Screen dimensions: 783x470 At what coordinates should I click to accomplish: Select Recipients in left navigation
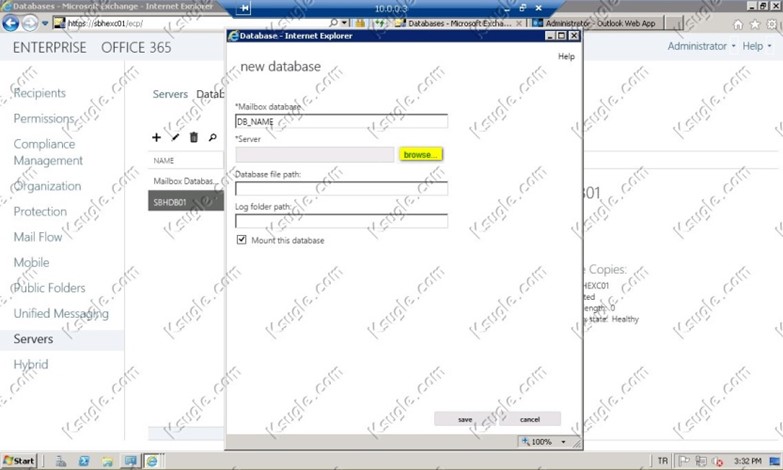(39, 93)
